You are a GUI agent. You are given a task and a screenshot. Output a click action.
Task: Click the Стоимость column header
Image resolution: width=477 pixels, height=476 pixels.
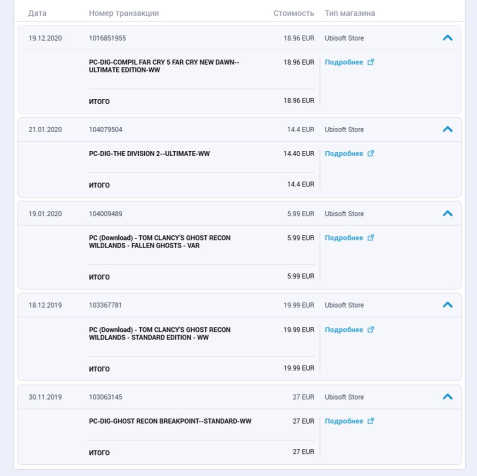tap(294, 13)
